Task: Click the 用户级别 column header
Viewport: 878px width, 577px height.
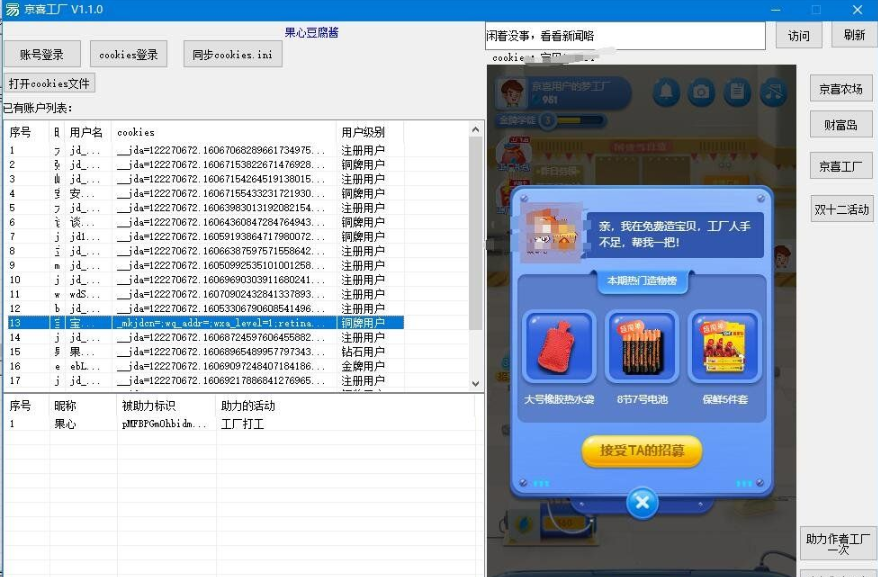Action: click(x=369, y=132)
